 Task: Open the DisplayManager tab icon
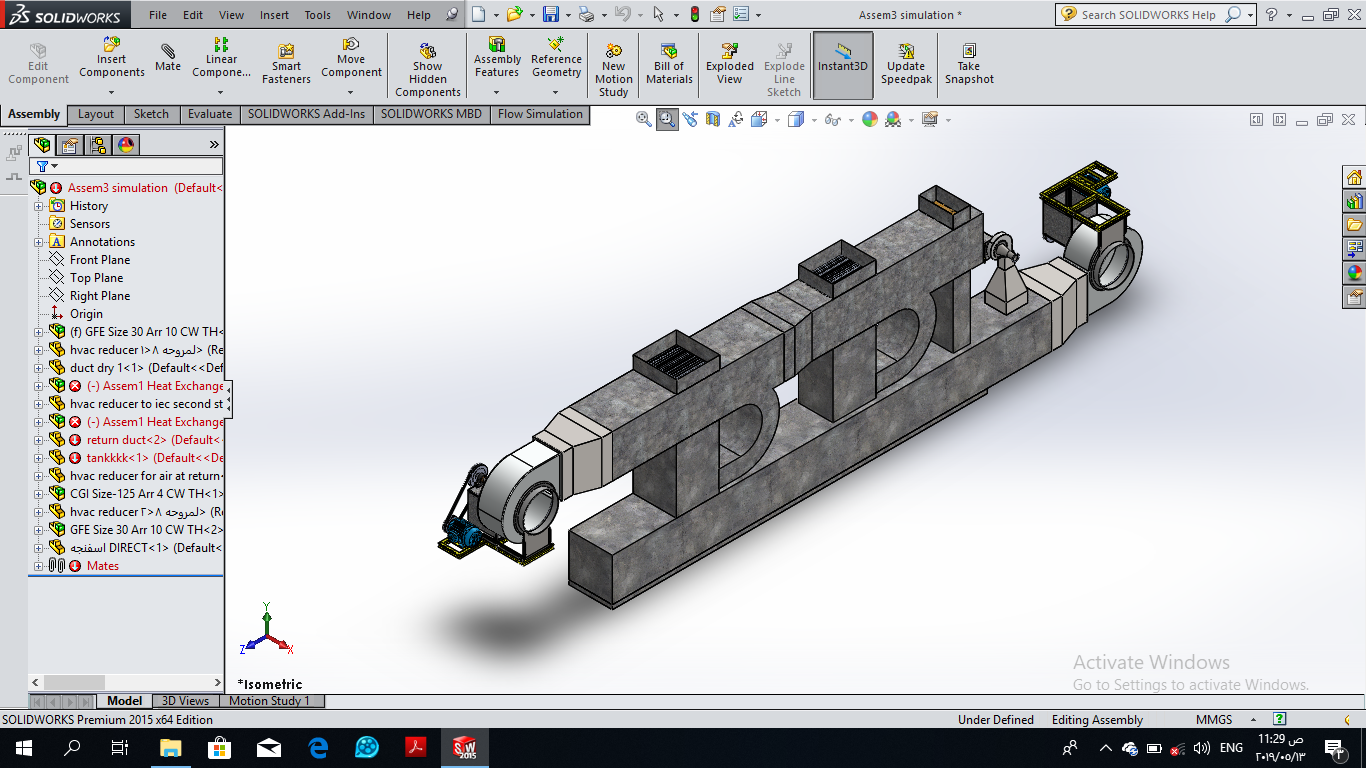126,145
